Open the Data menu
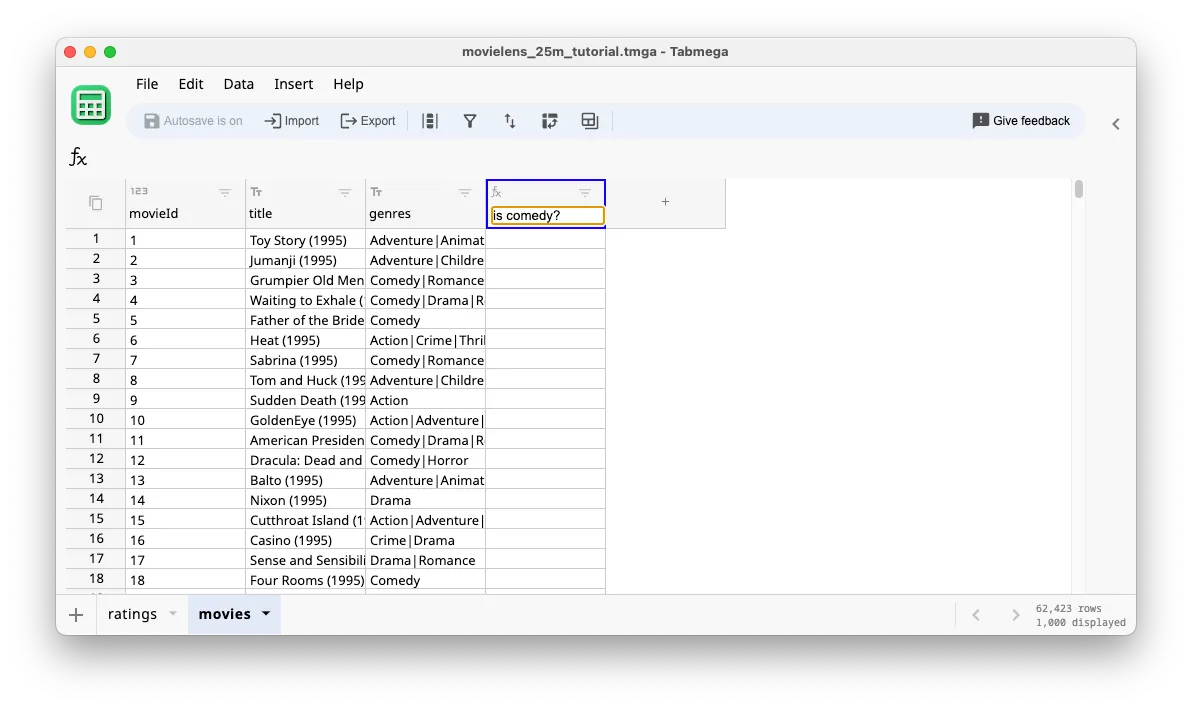 [238, 84]
